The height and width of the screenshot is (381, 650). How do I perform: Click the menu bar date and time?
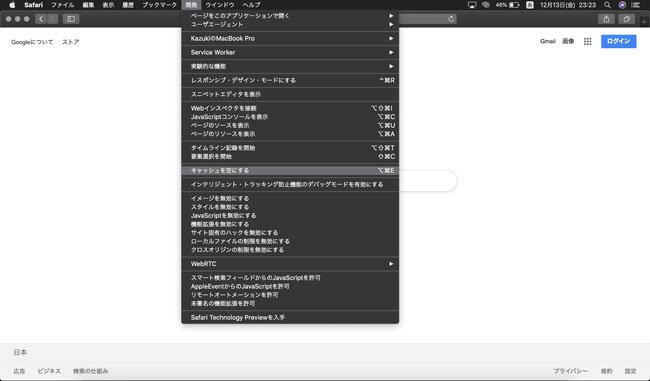568,5
